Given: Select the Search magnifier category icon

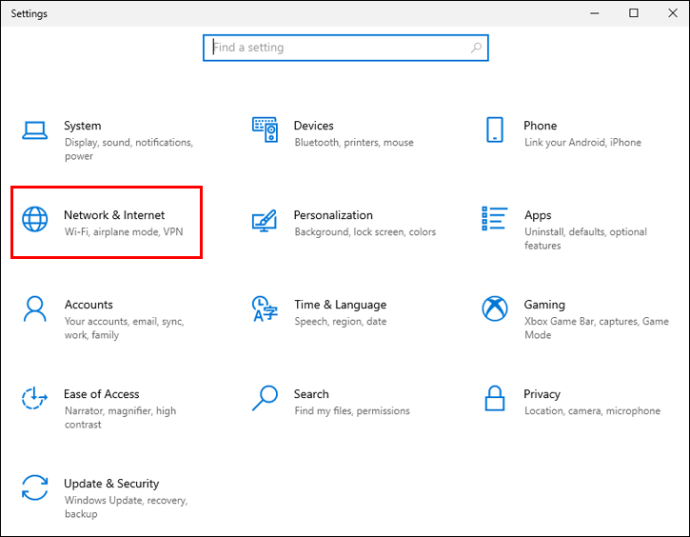Looking at the screenshot, I should 265,398.
